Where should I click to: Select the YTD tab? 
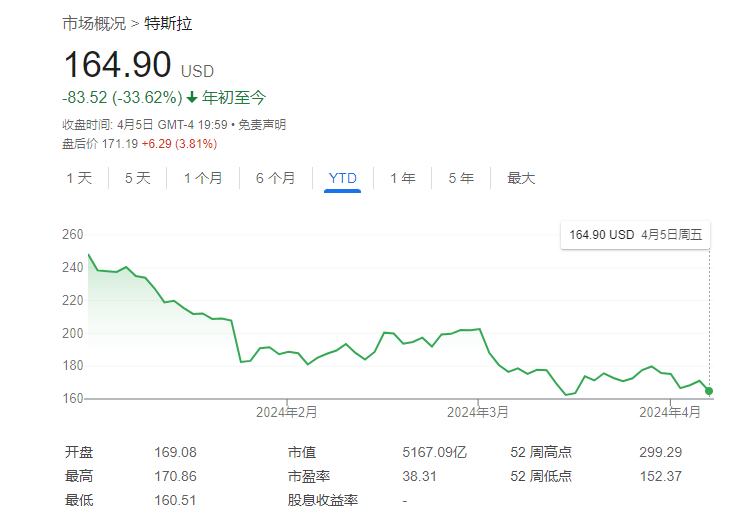343,178
